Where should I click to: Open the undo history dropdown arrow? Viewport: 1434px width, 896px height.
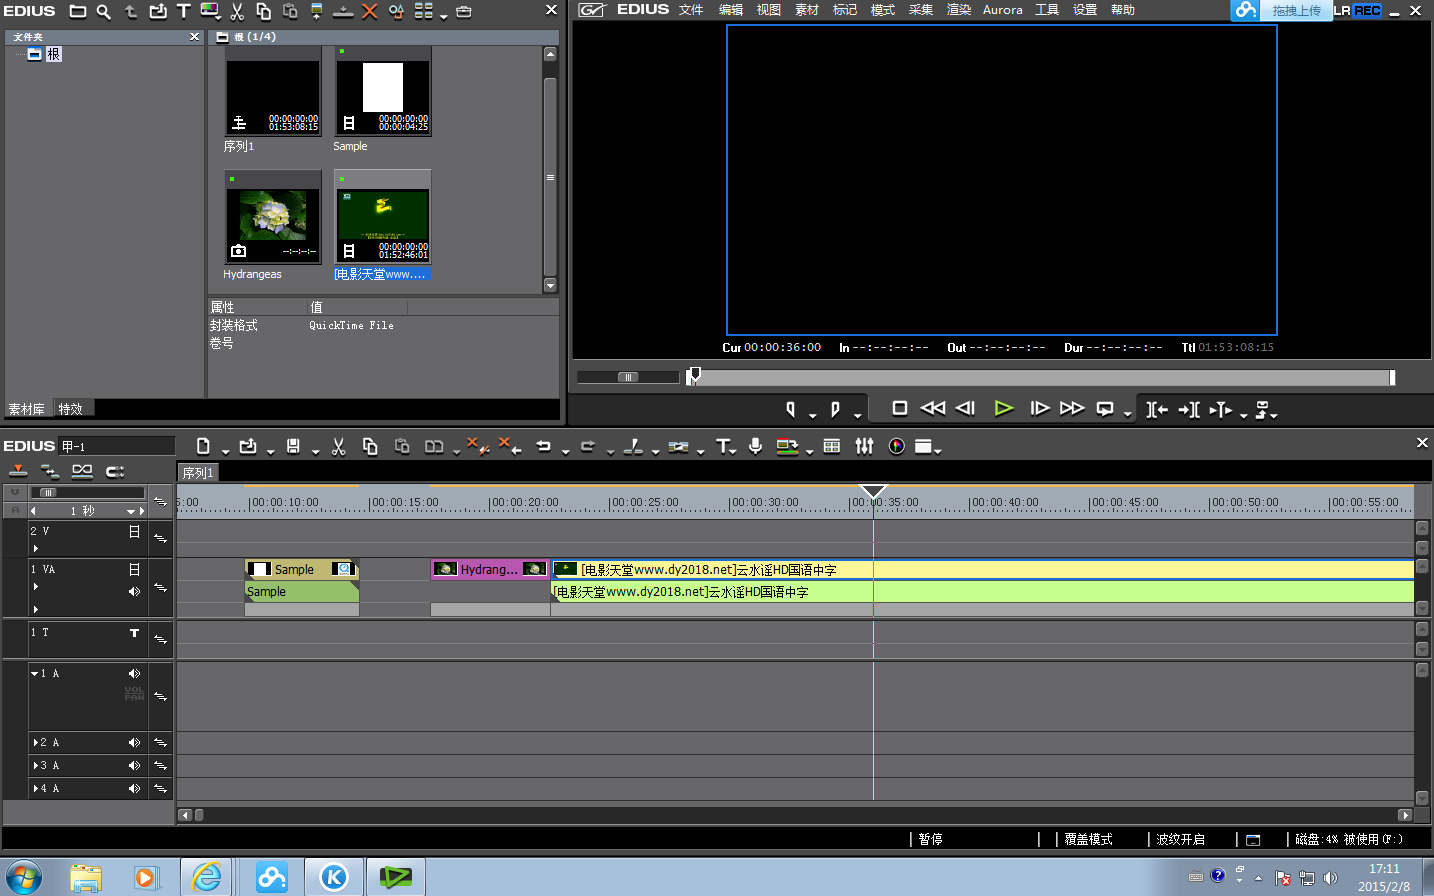click(x=565, y=451)
